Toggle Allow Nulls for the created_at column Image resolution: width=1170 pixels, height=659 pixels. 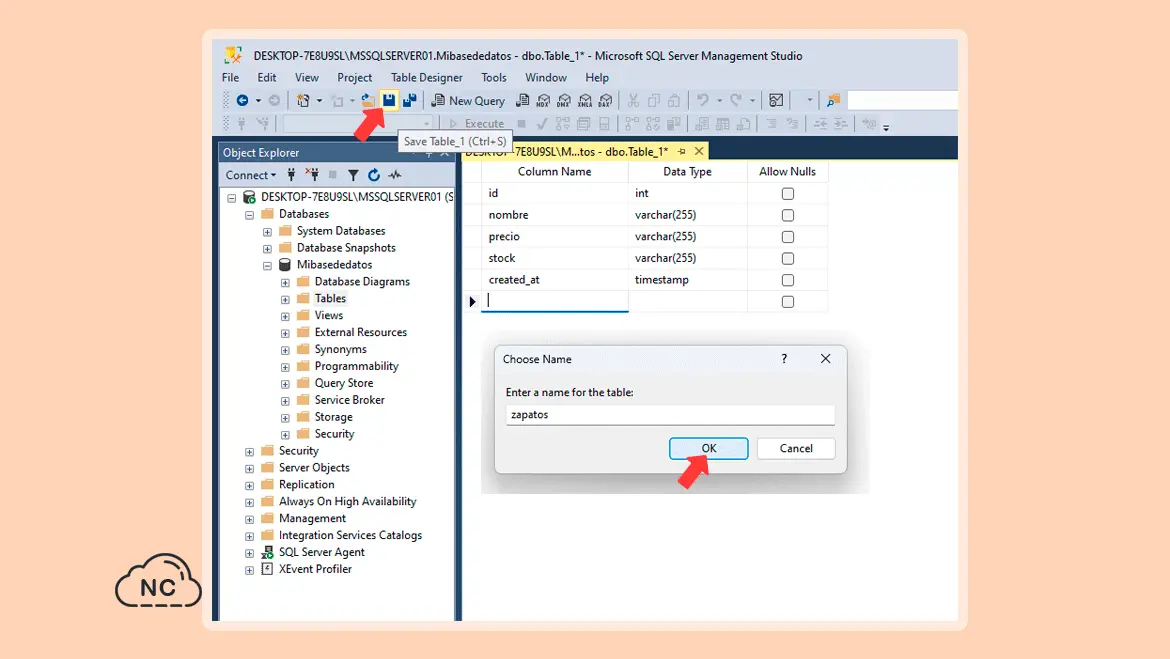click(788, 280)
